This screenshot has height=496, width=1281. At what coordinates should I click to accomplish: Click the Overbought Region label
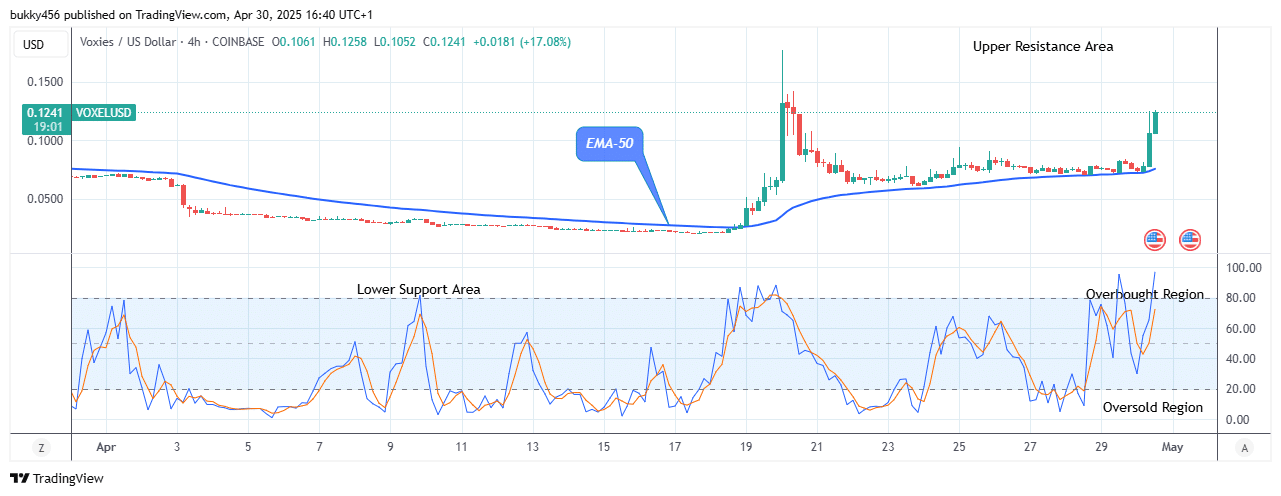click(x=1145, y=295)
